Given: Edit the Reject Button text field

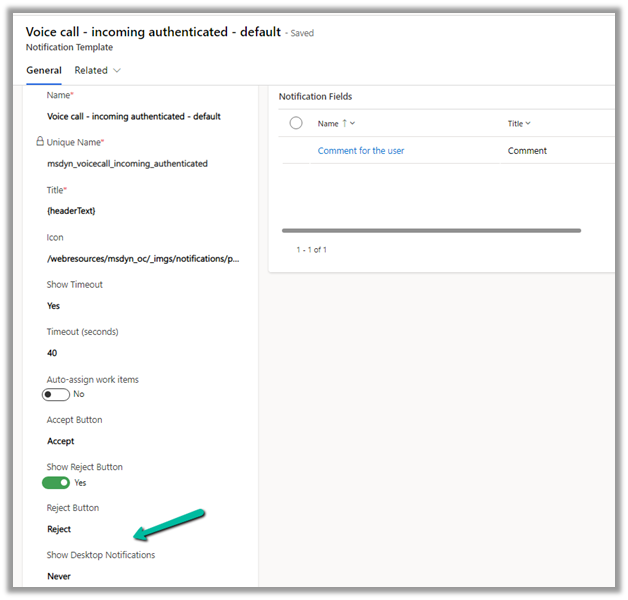Looking at the screenshot, I should (x=59, y=529).
